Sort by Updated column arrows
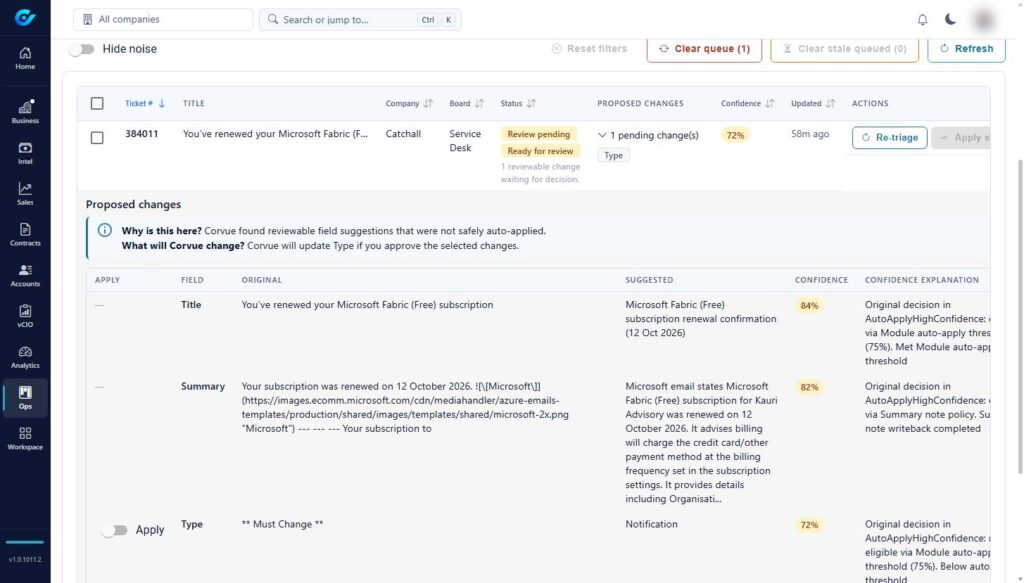This screenshot has width=1024, height=583. pyautogui.click(x=830, y=103)
